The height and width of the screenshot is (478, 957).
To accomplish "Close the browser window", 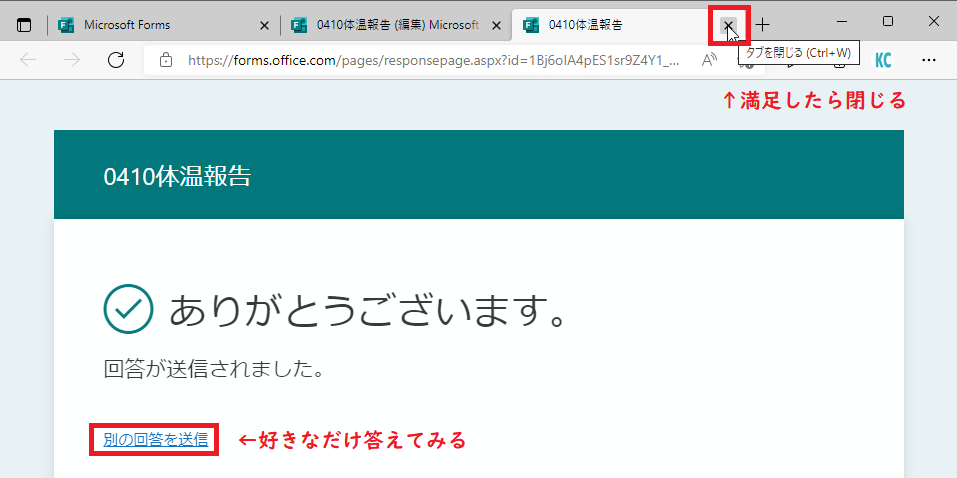I will pos(933,21).
